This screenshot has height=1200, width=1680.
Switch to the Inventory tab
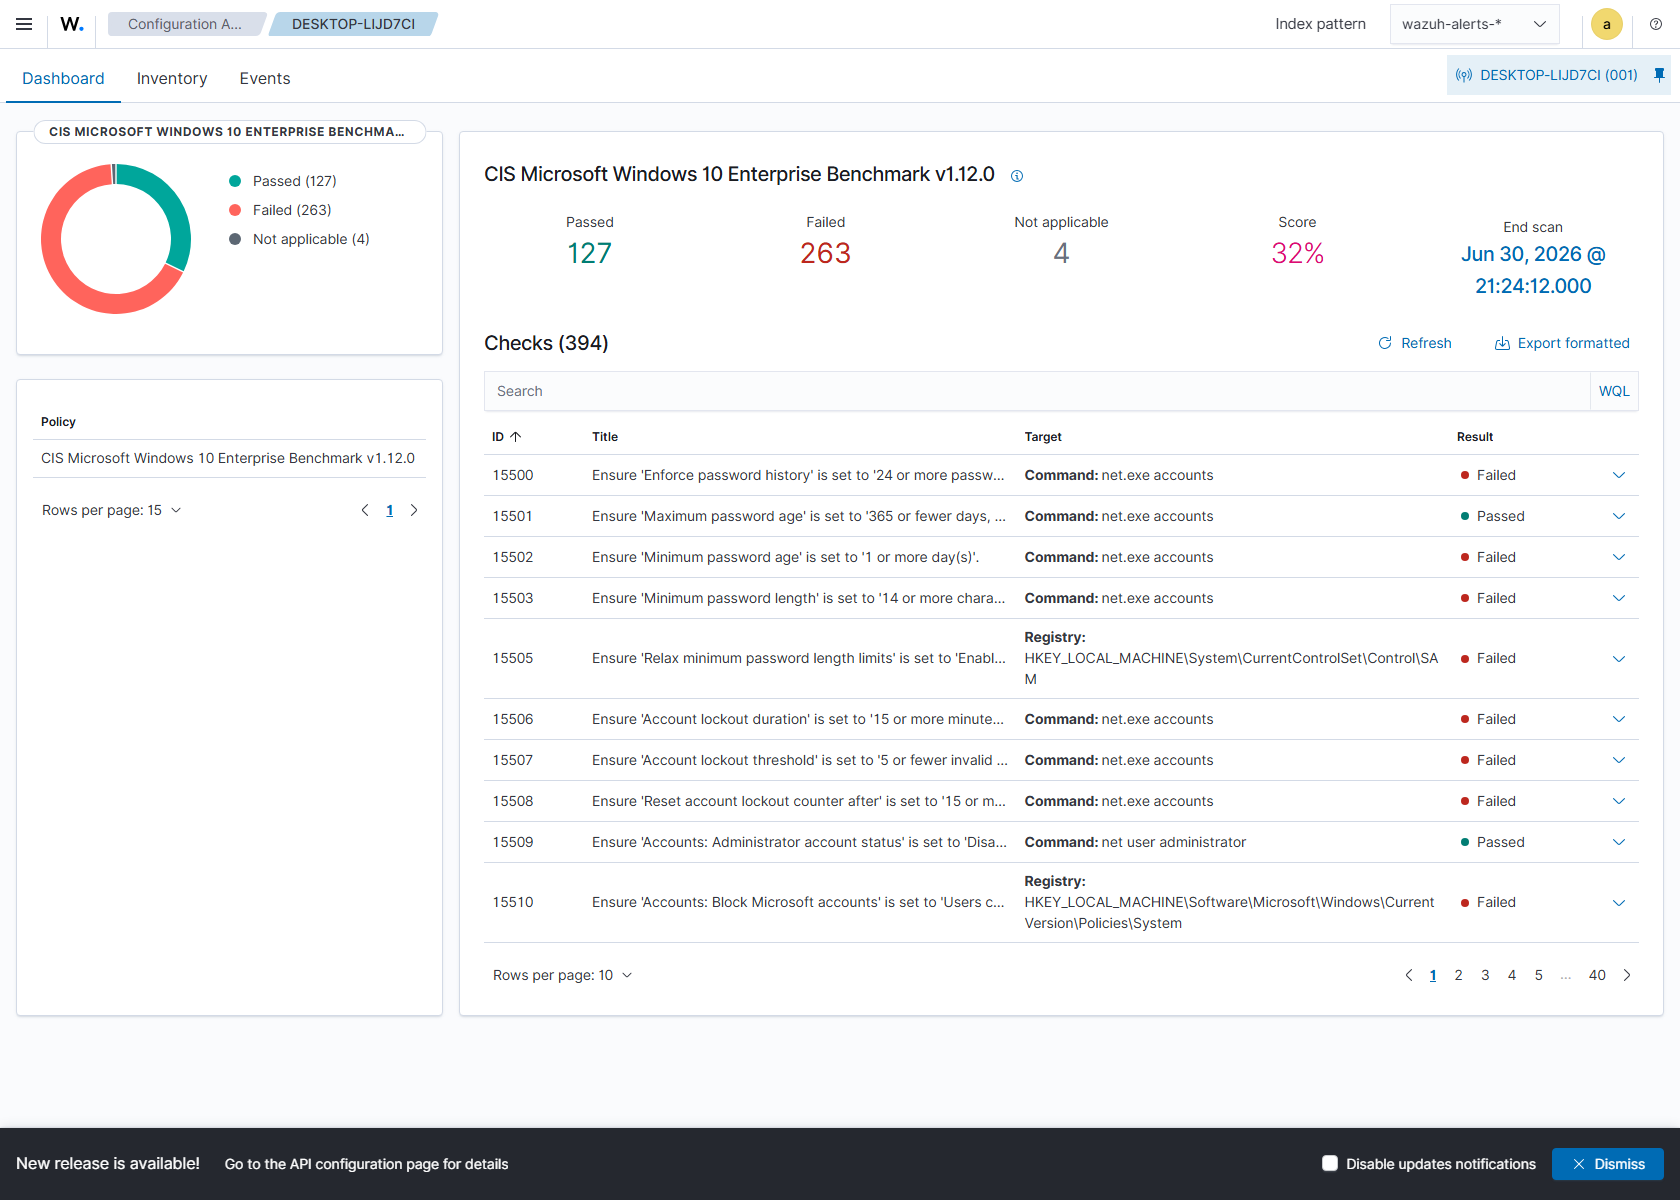[x=172, y=78]
